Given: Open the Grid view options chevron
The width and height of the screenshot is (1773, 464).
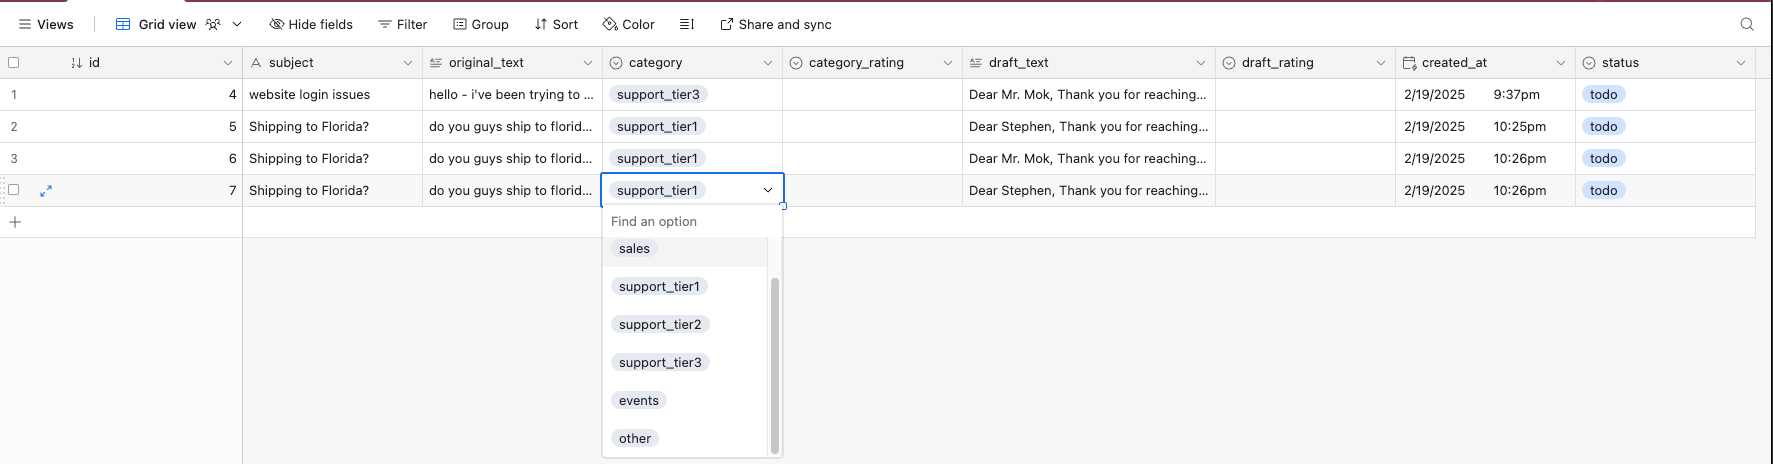Looking at the screenshot, I should point(237,24).
